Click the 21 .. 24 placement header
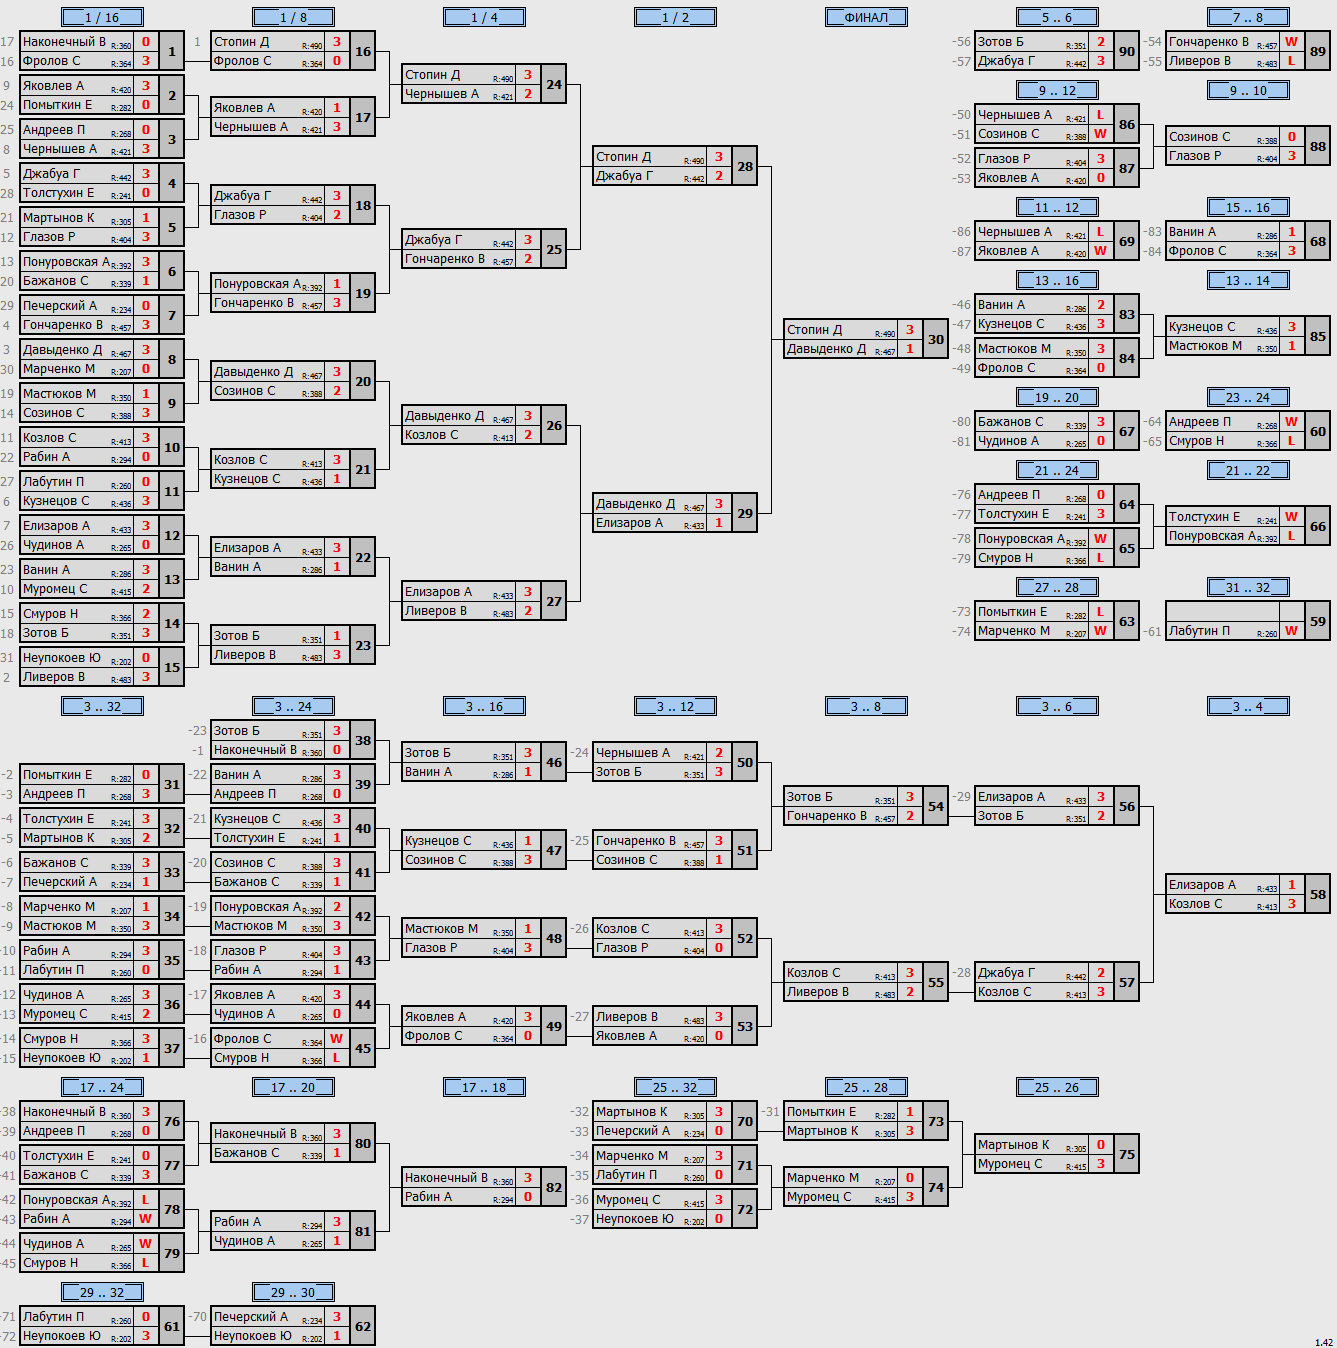 click(1057, 470)
